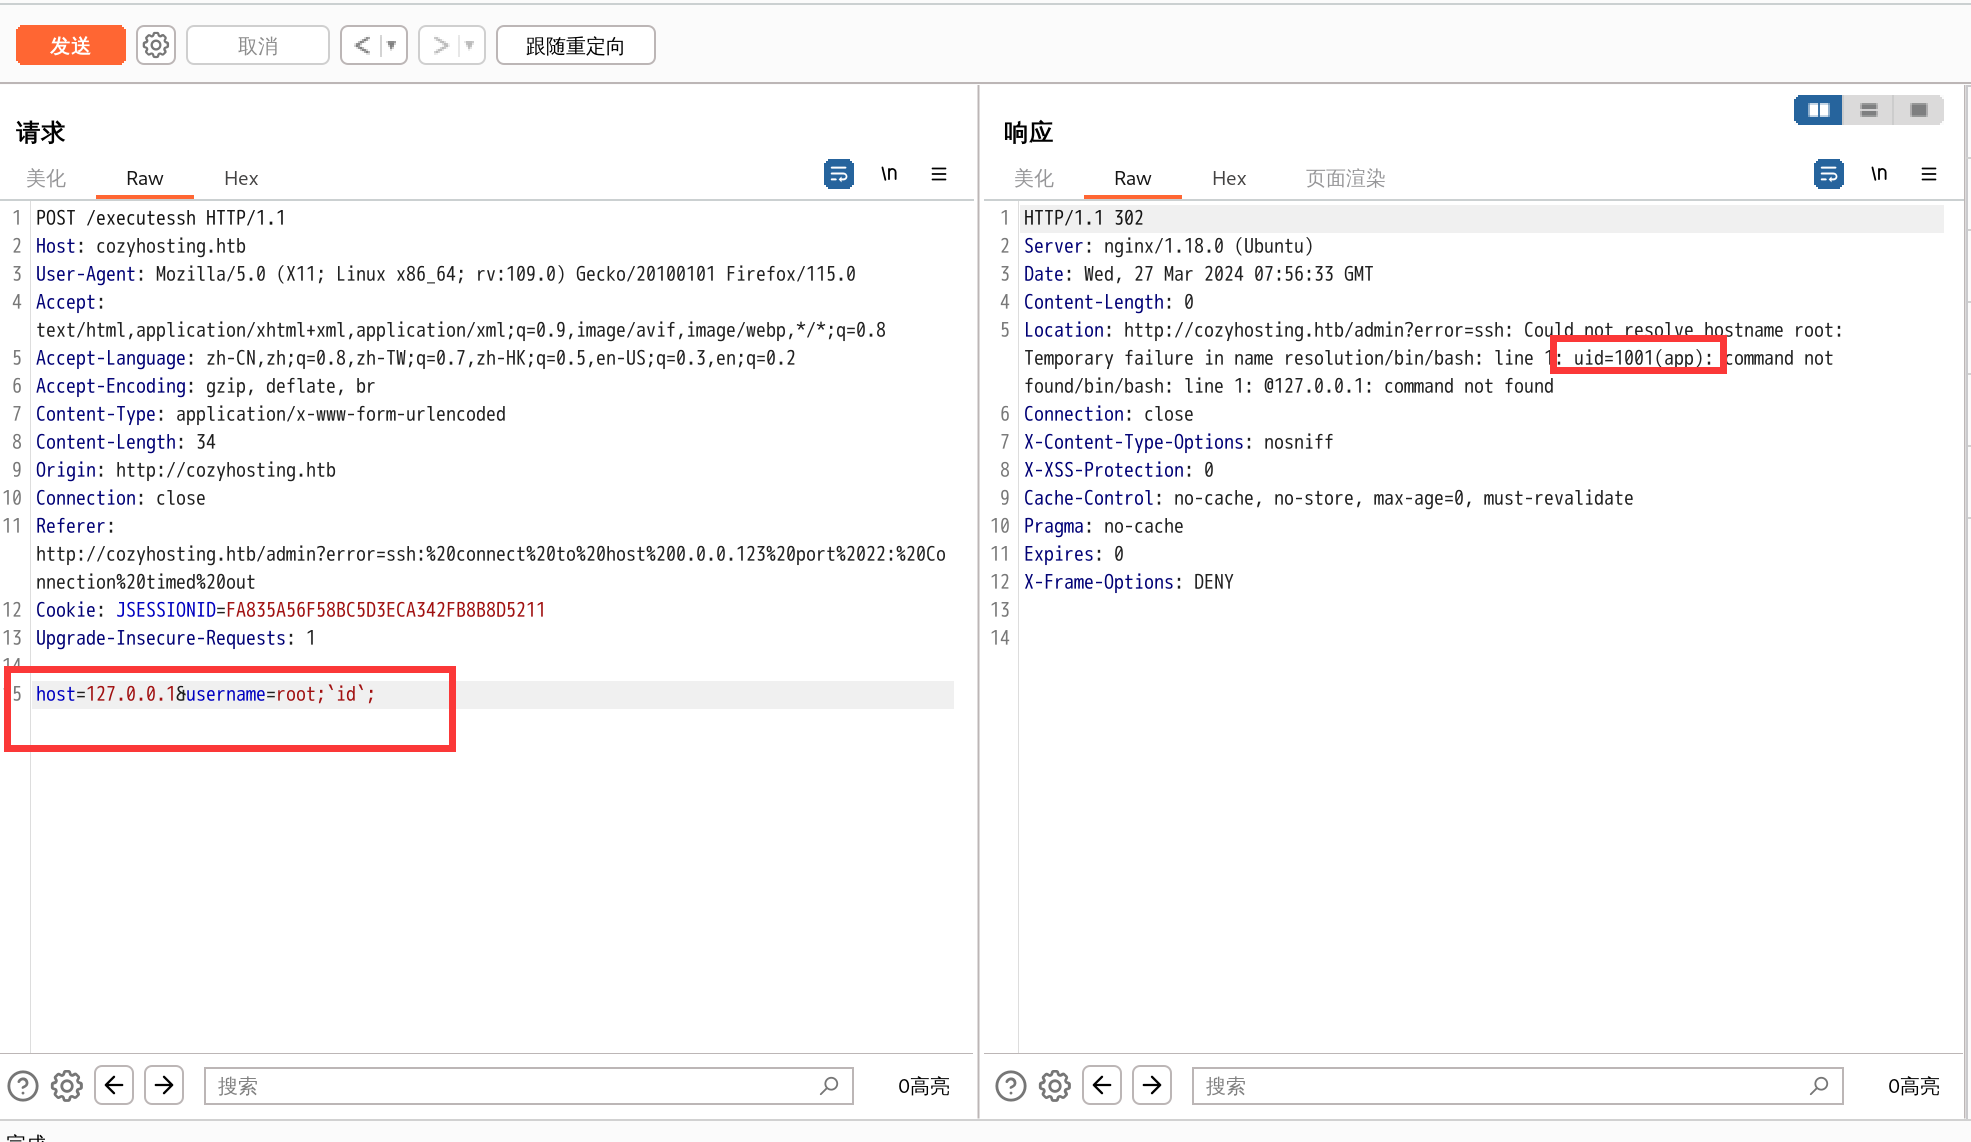The width and height of the screenshot is (1971, 1142).
Task: Toggle word wrap icon in response panel
Action: (1829, 174)
